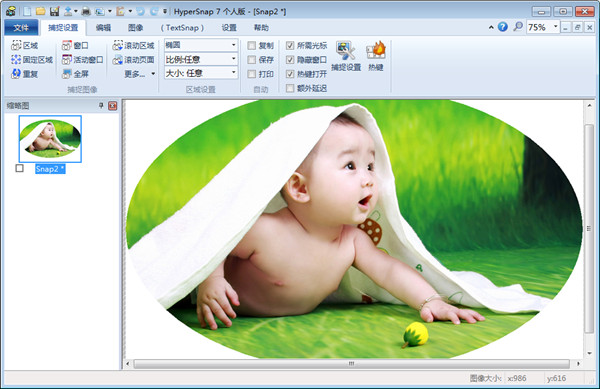Pin the 缩略图 thumbnail panel
Viewport: 600px width, 389px height.
(x=101, y=106)
